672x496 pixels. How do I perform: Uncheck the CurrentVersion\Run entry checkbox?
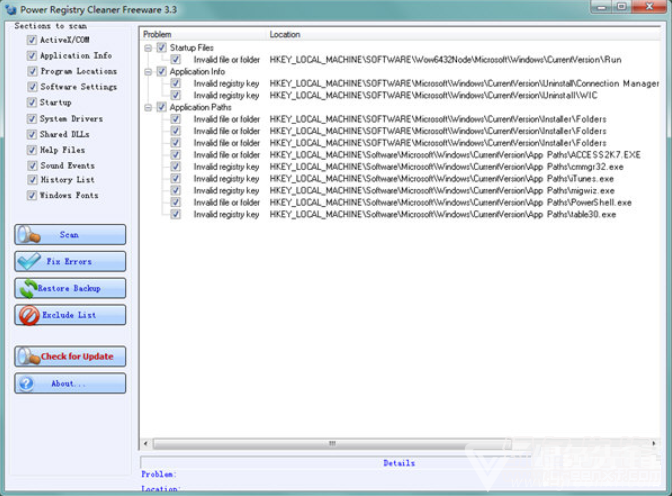[x=176, y=60]
